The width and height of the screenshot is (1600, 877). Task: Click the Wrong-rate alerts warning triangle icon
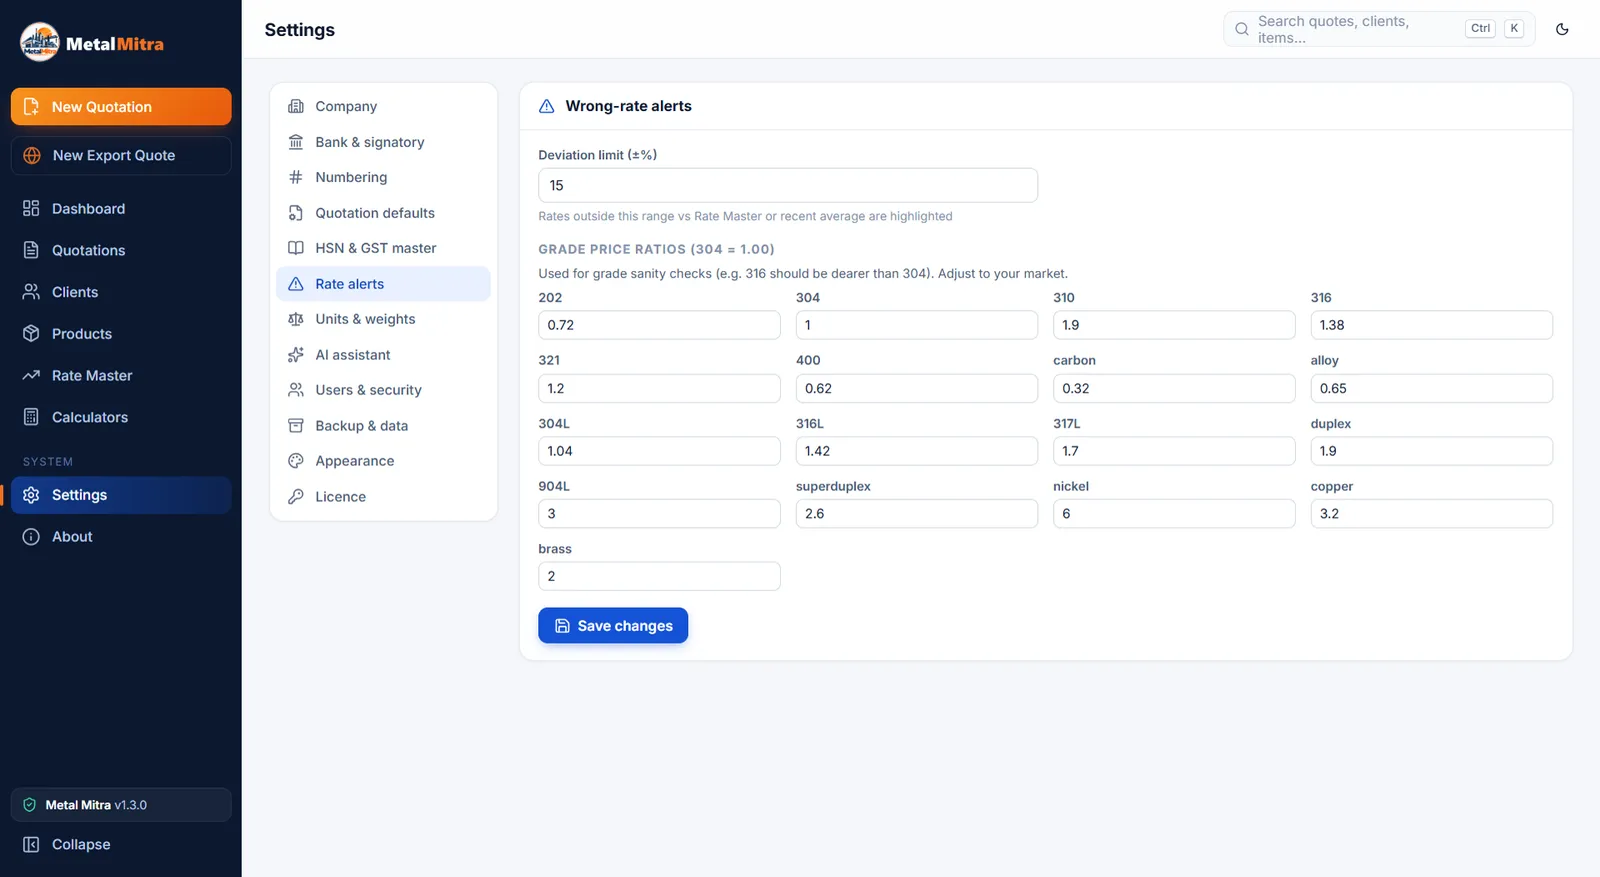pos(547,106)
